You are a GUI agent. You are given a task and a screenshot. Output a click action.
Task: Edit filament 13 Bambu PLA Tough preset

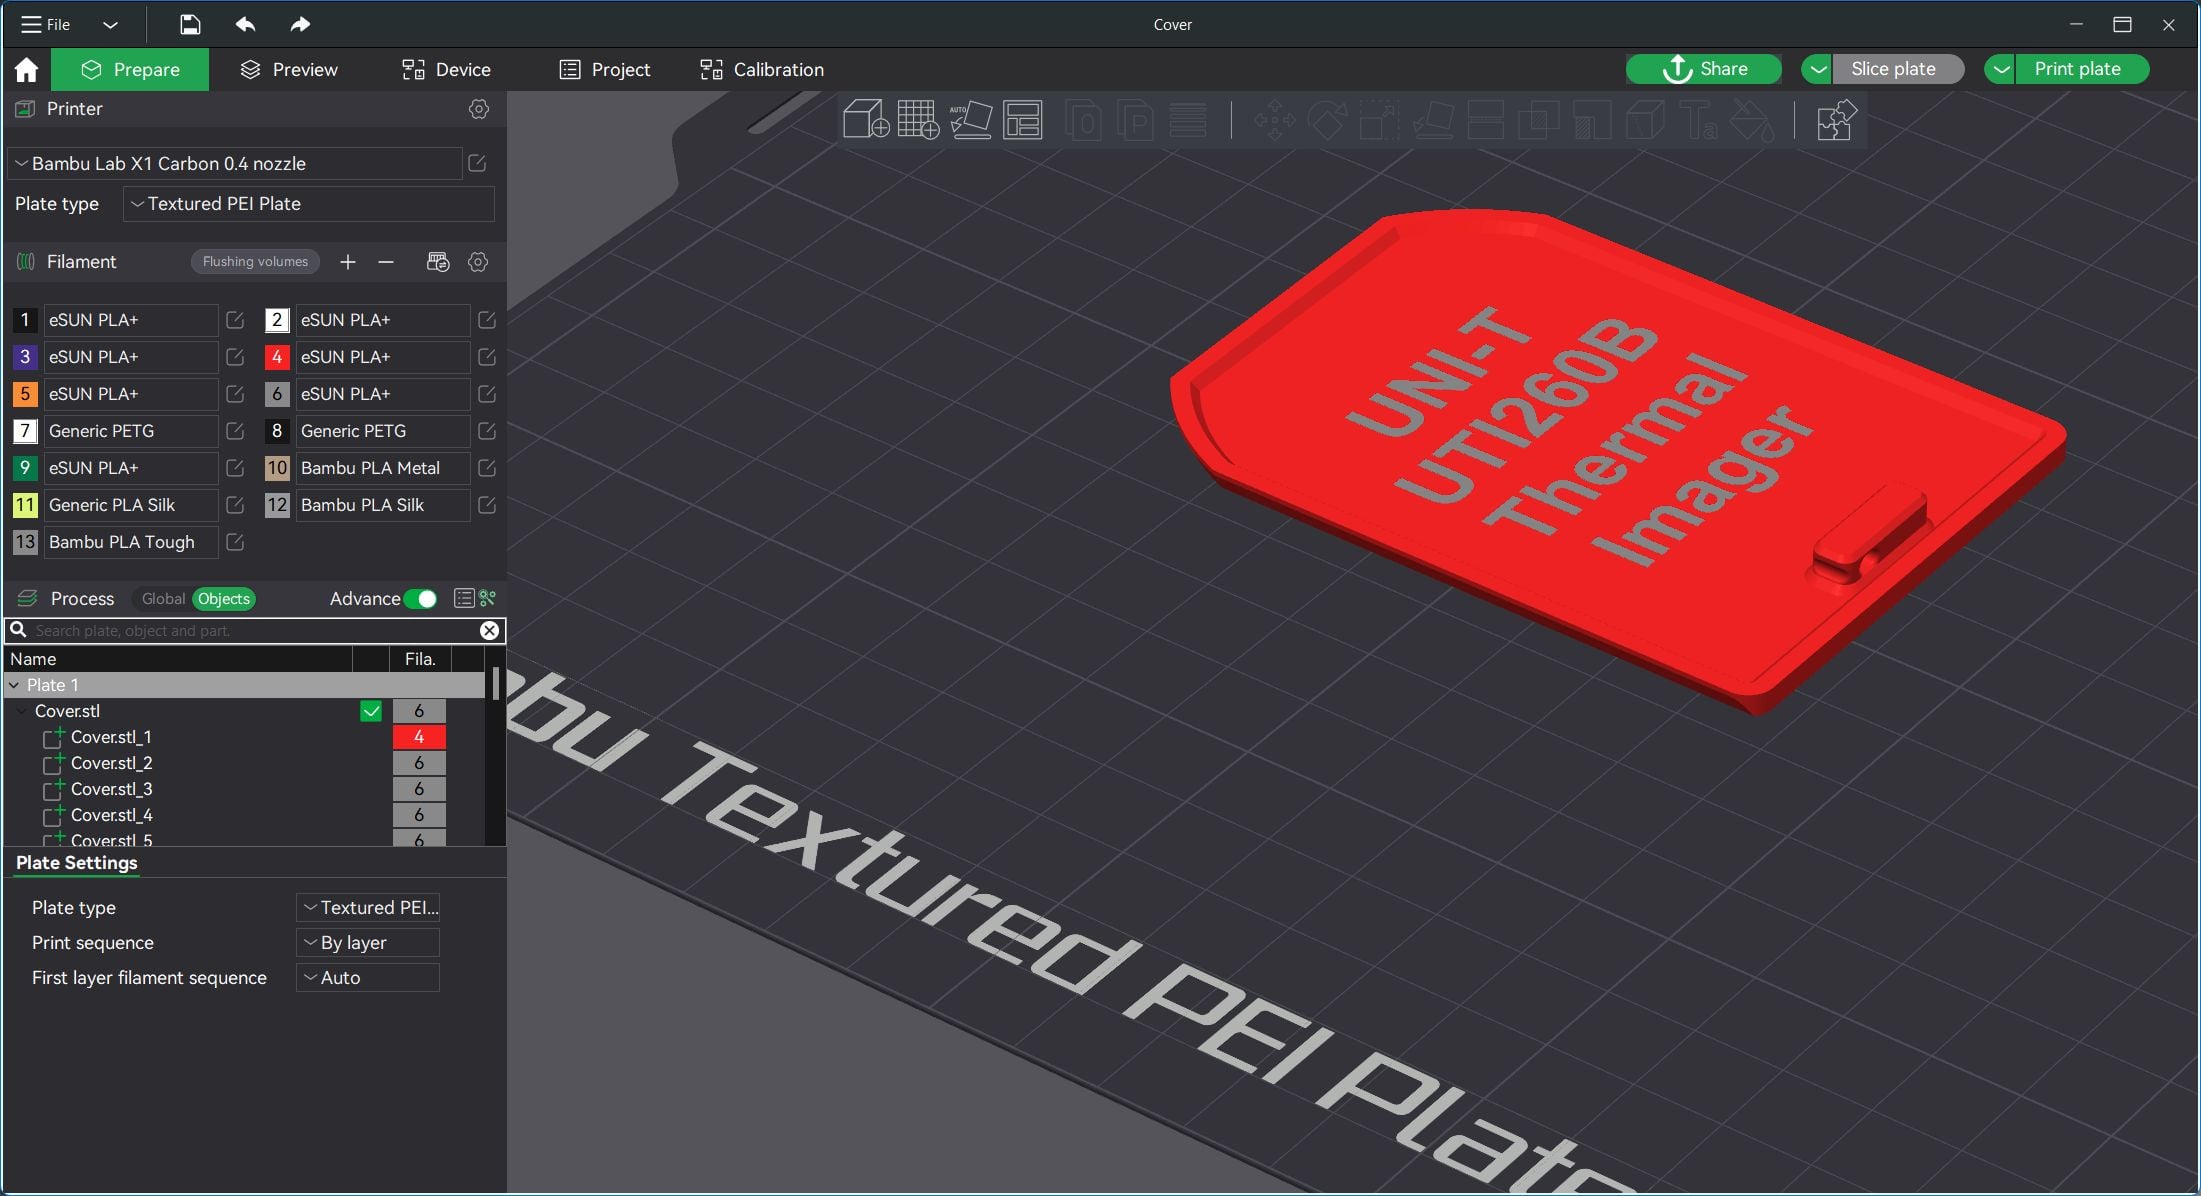(x=235, y=542)
